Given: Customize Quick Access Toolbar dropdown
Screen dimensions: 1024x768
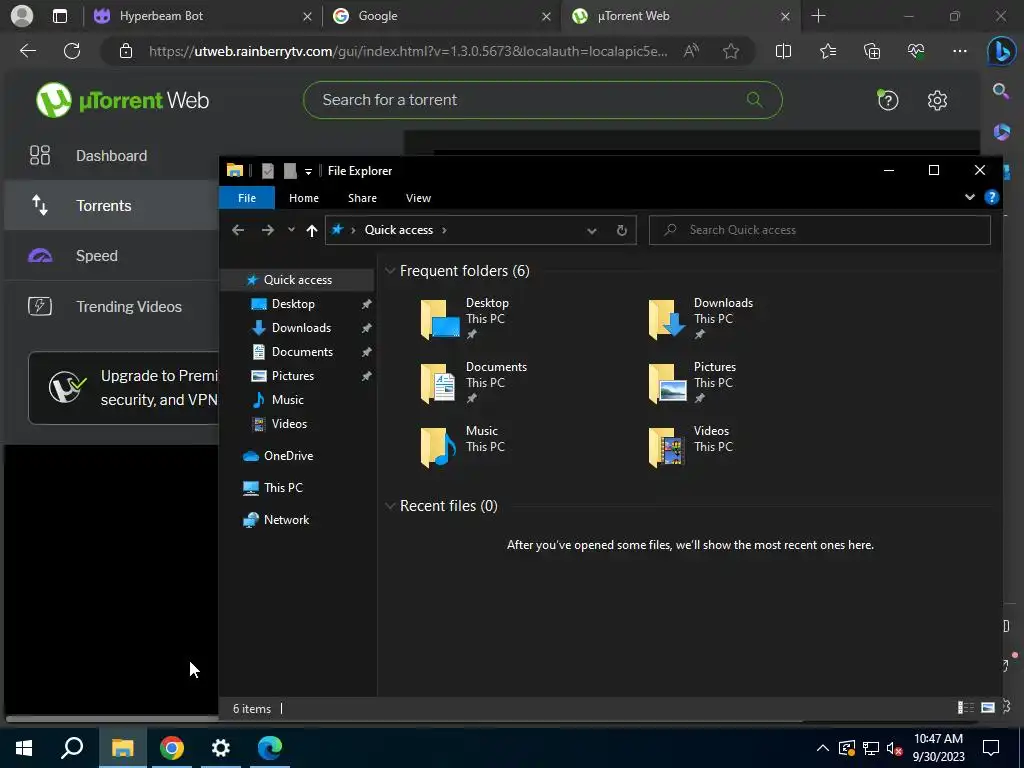Looking at the screenshot, I should (308, 171).
